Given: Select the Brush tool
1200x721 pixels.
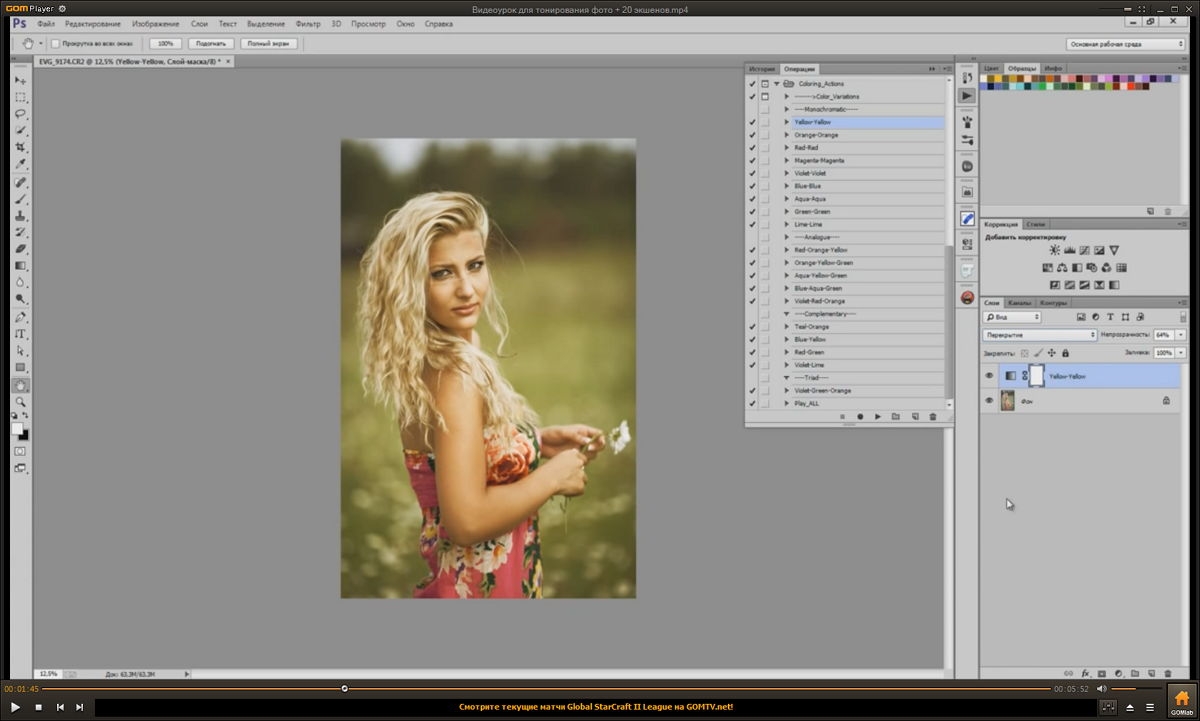Looking at the screenshot, I should pos(21,199).
